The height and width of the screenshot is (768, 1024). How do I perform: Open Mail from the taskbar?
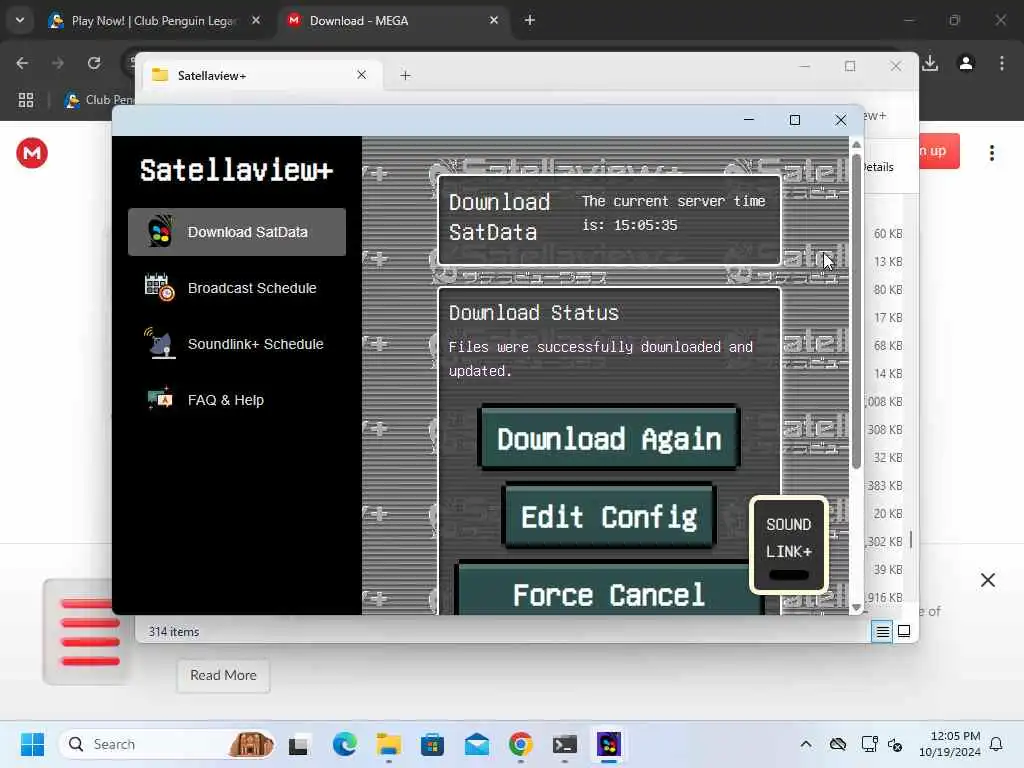tap(477, 744)
